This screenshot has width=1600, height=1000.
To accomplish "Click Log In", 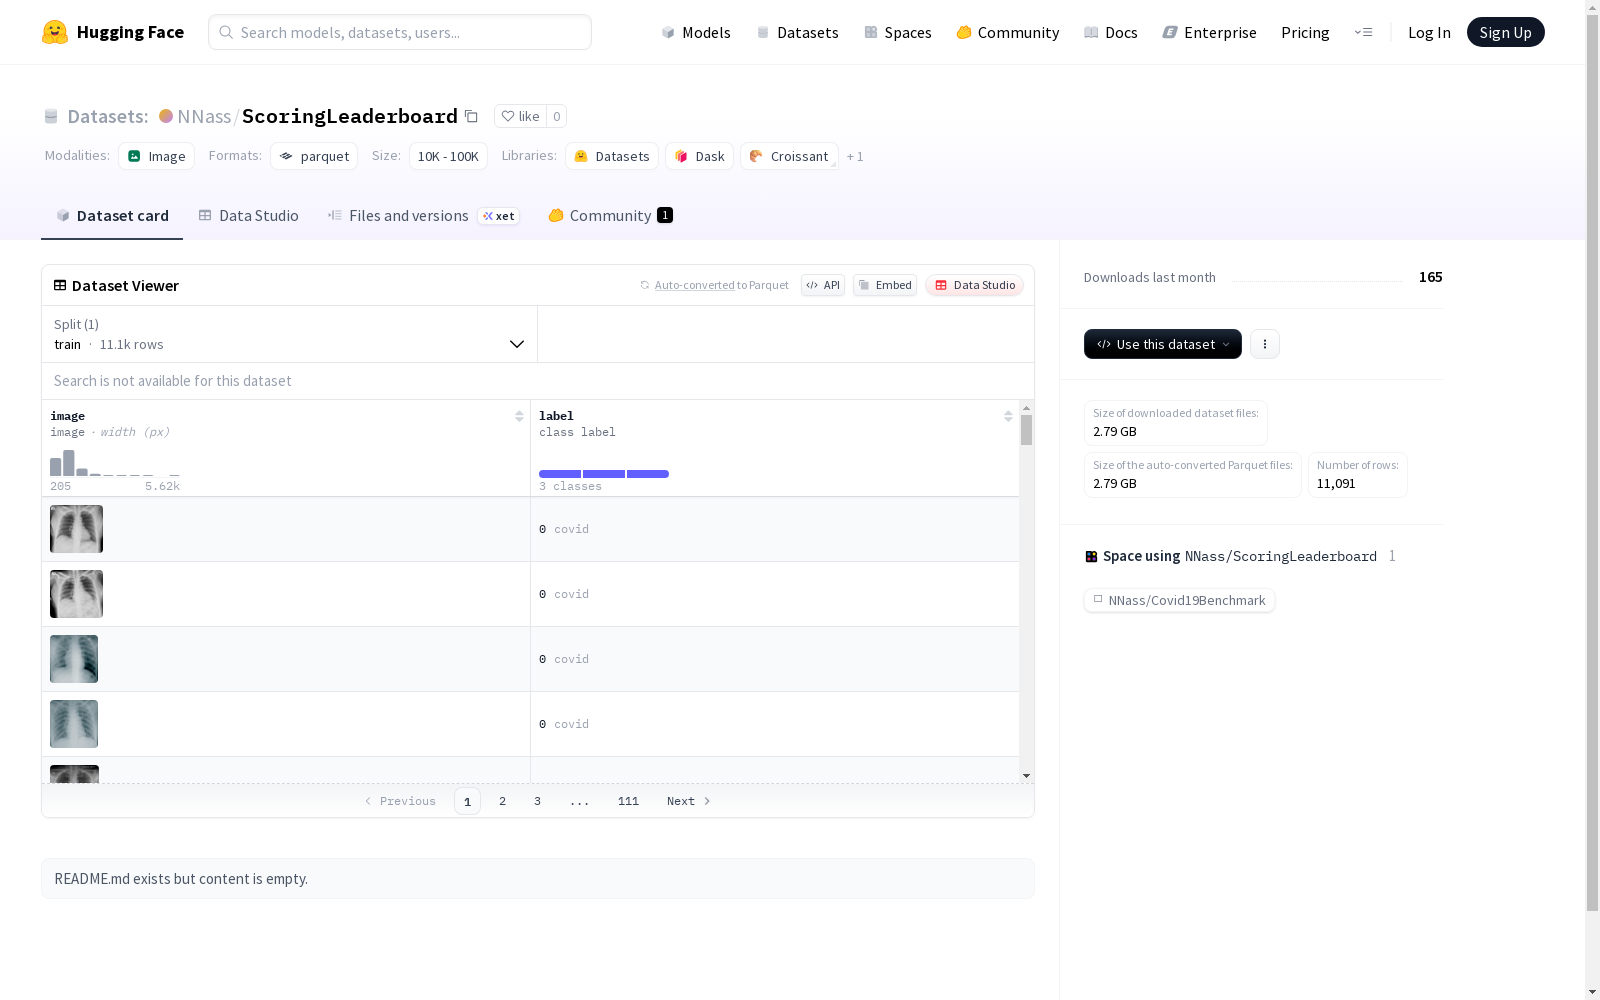I will click(x=1429, y=32).
